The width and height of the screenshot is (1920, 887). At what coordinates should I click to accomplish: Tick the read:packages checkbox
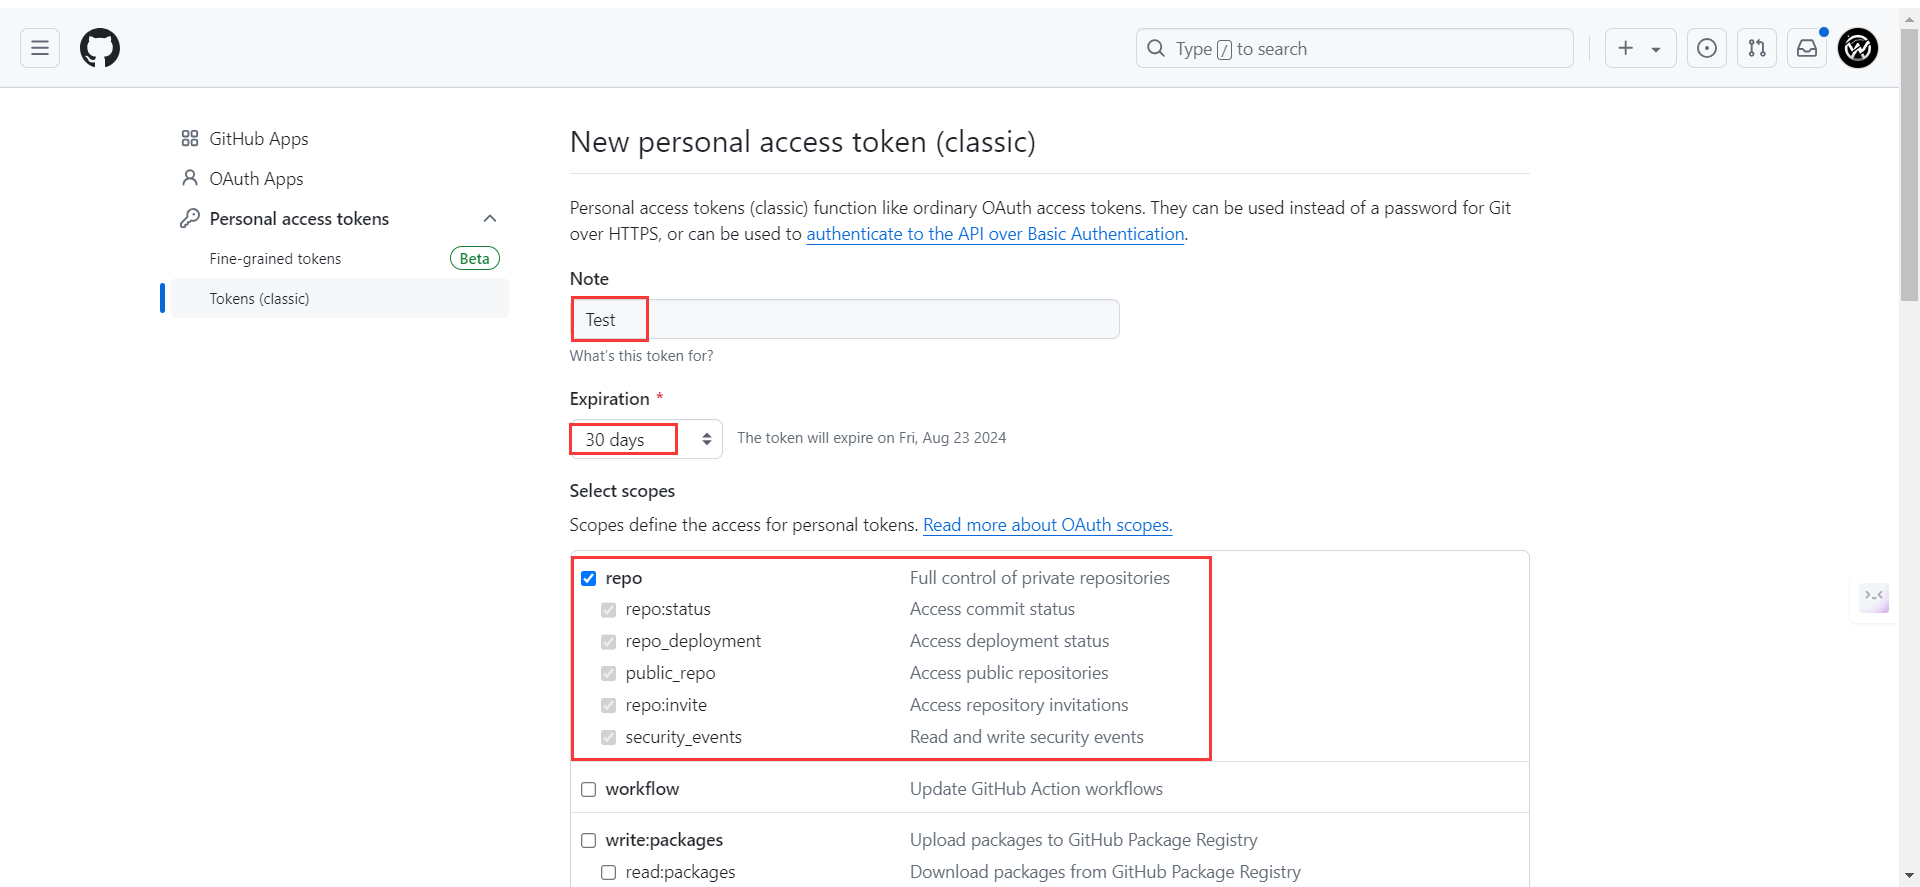click(x=609, y=873)
